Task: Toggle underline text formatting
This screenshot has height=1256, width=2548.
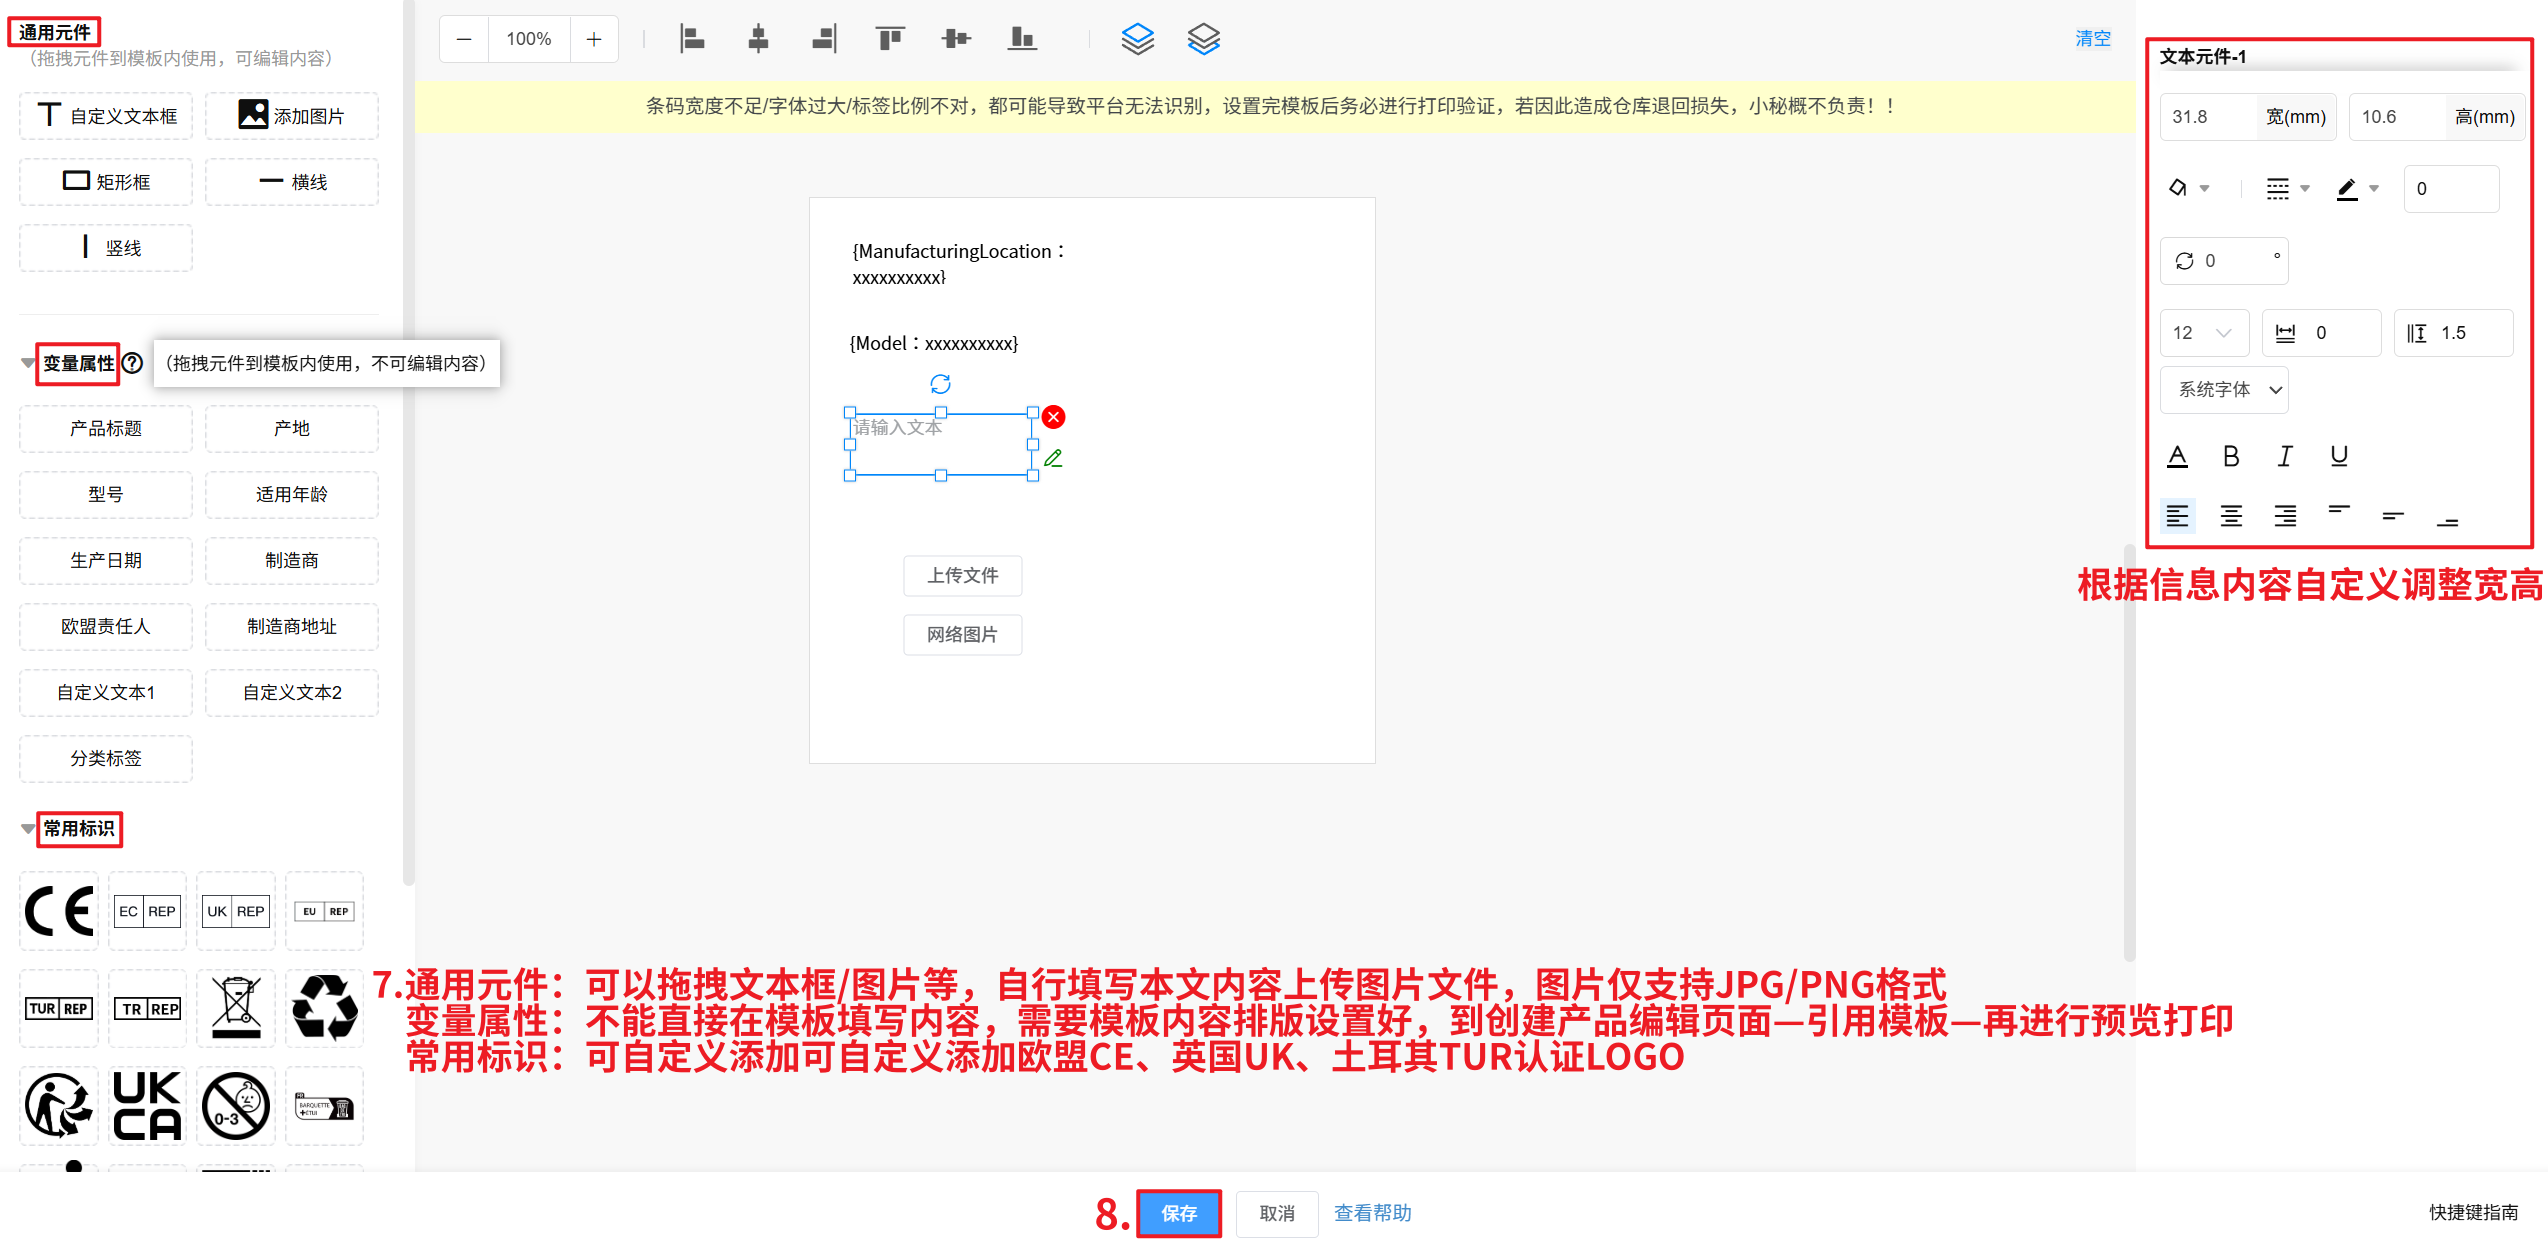Action: pyautogui.click(x=2338, y=456)
